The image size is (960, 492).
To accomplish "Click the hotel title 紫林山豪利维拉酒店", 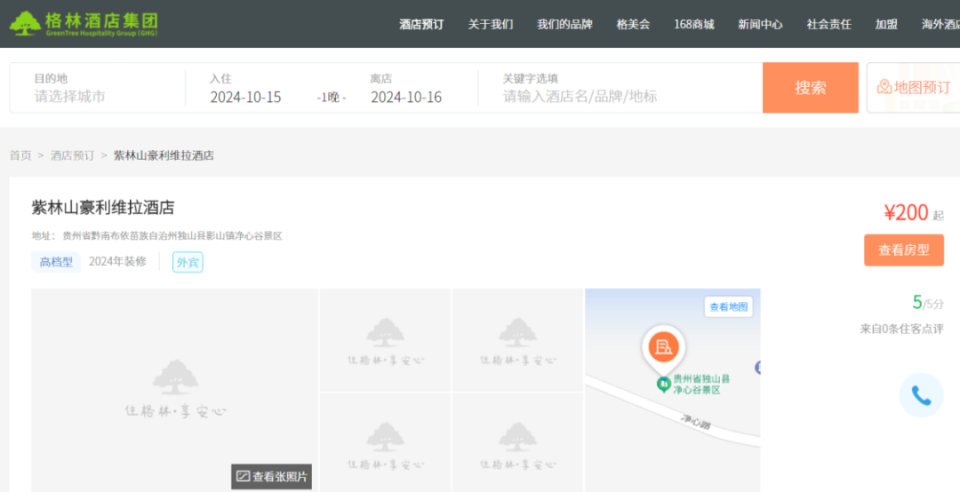I will [x=103, y=208].
